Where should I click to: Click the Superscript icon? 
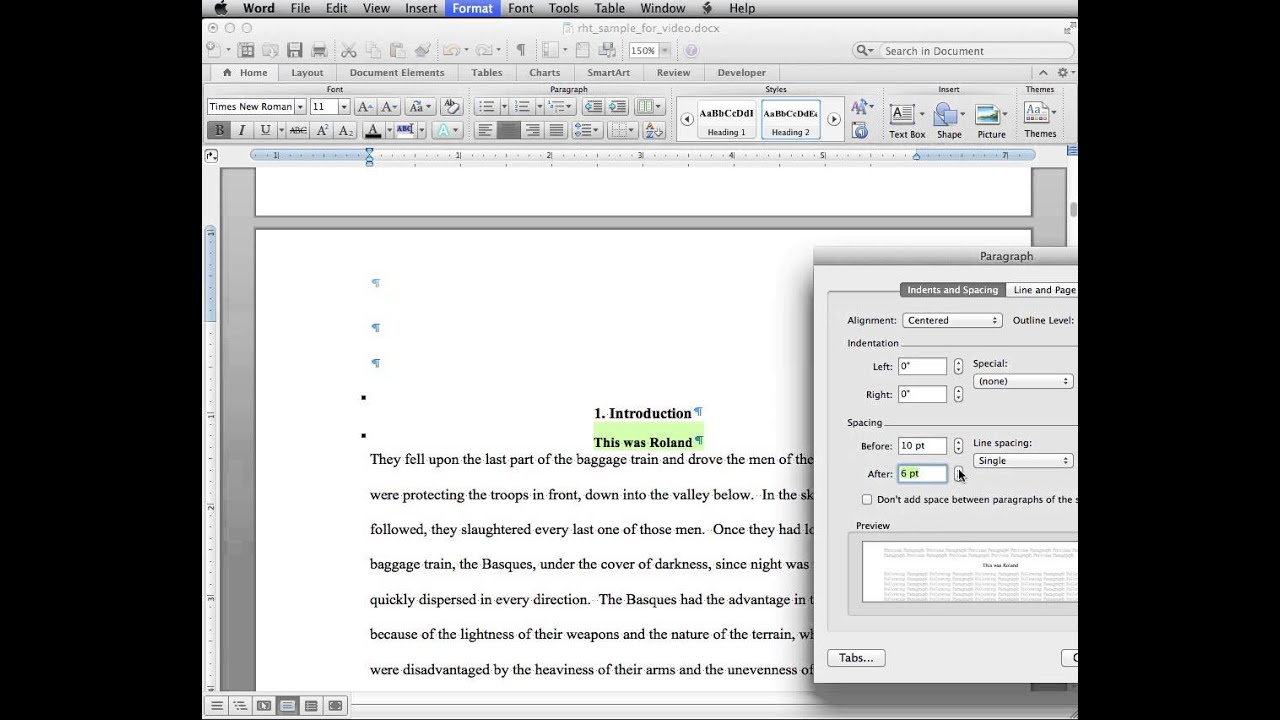click(322, 130)
